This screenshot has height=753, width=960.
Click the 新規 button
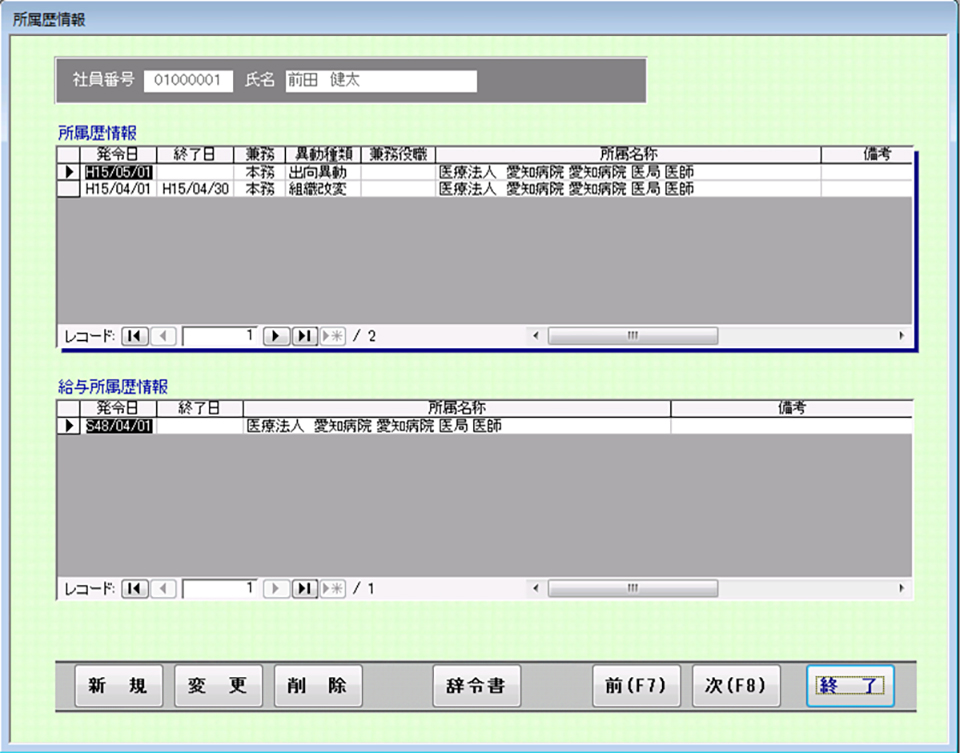pos(119,686)
